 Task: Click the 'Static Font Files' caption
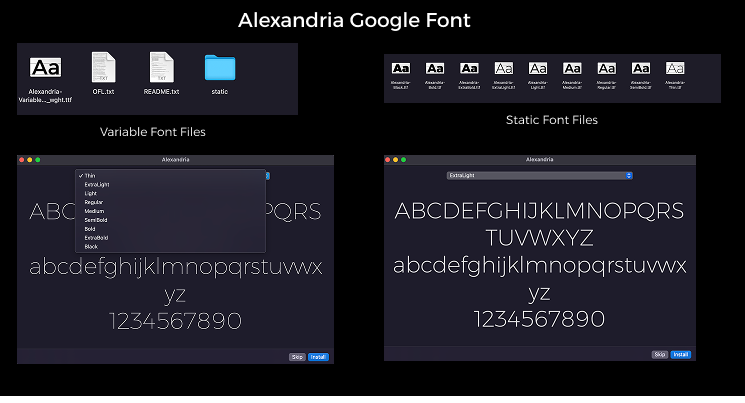click(552, 120)
